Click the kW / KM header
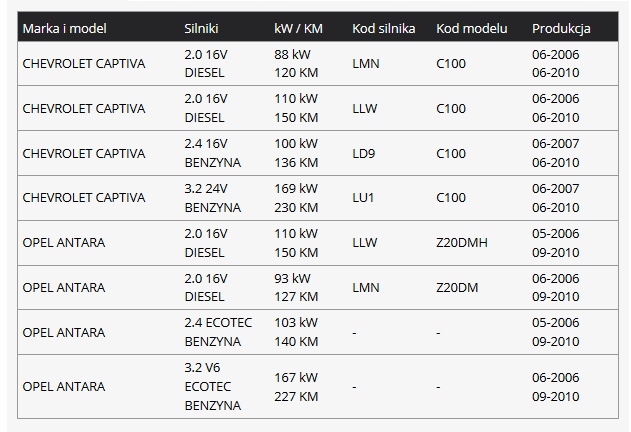Screen dimensions: 631x432 point(298,29)
